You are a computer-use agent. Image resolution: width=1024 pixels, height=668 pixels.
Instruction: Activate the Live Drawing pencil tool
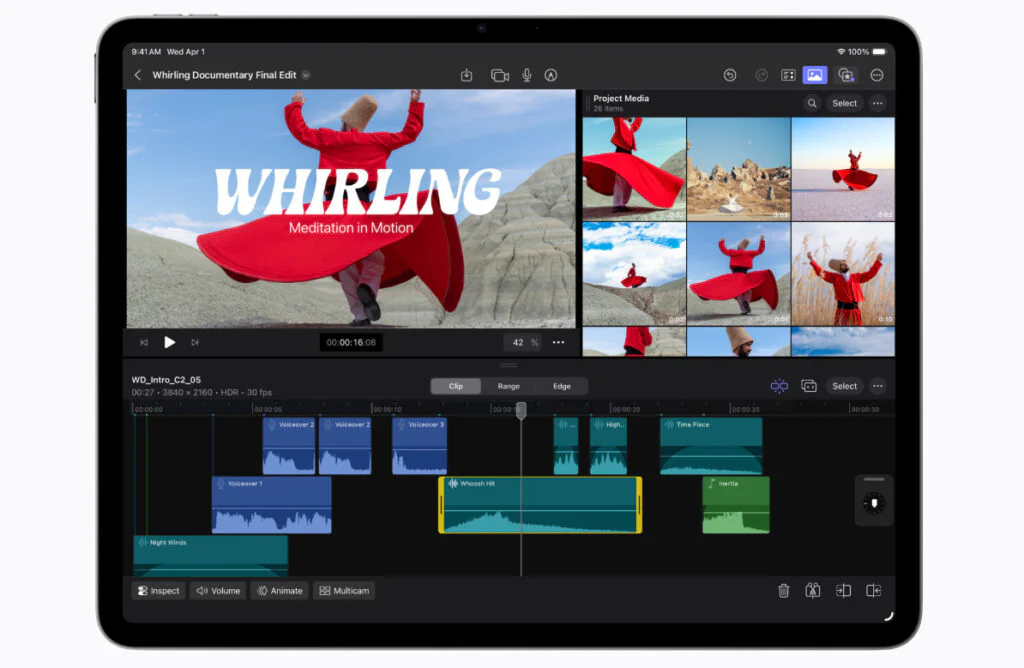click(551, 74)
